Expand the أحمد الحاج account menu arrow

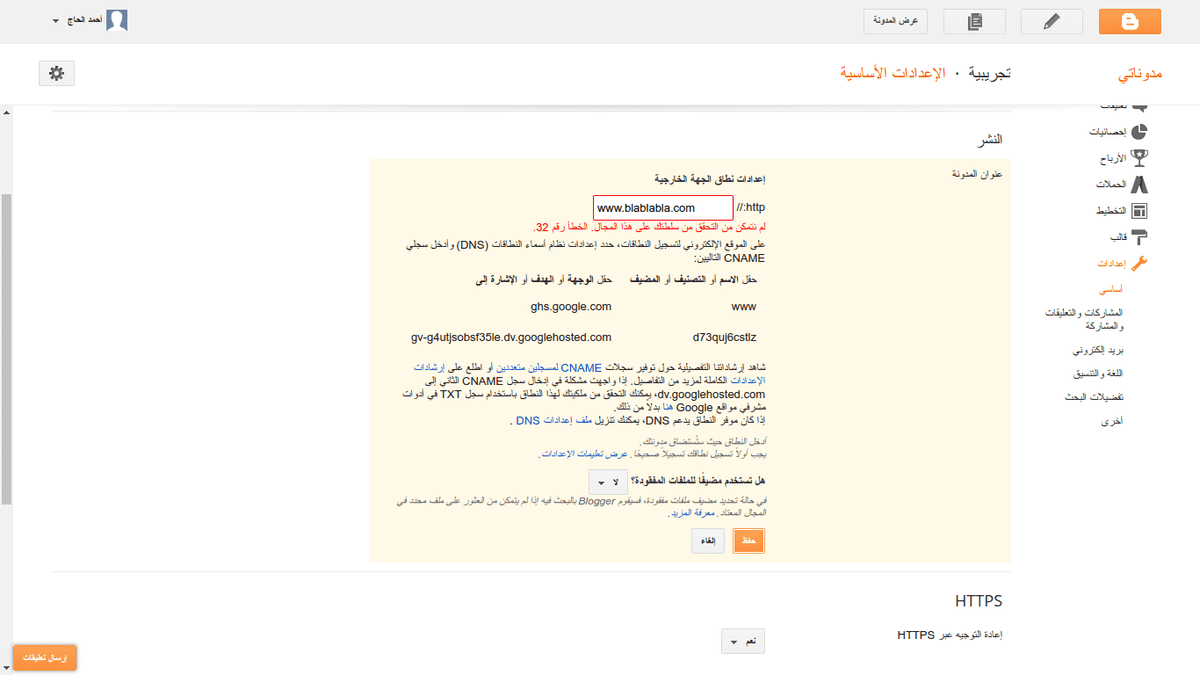coord(55,19)
